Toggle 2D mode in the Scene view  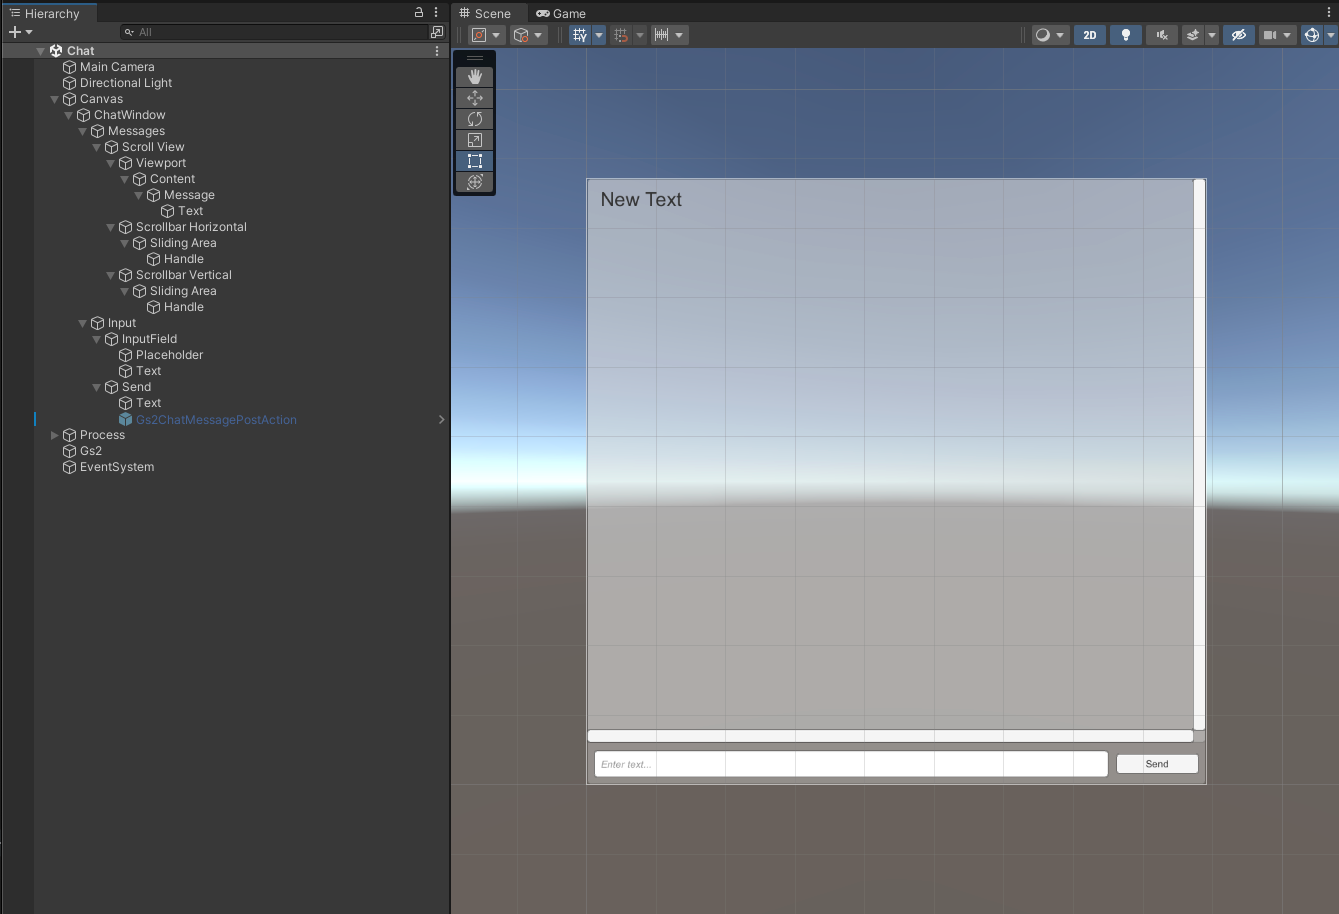(1090, 35)
